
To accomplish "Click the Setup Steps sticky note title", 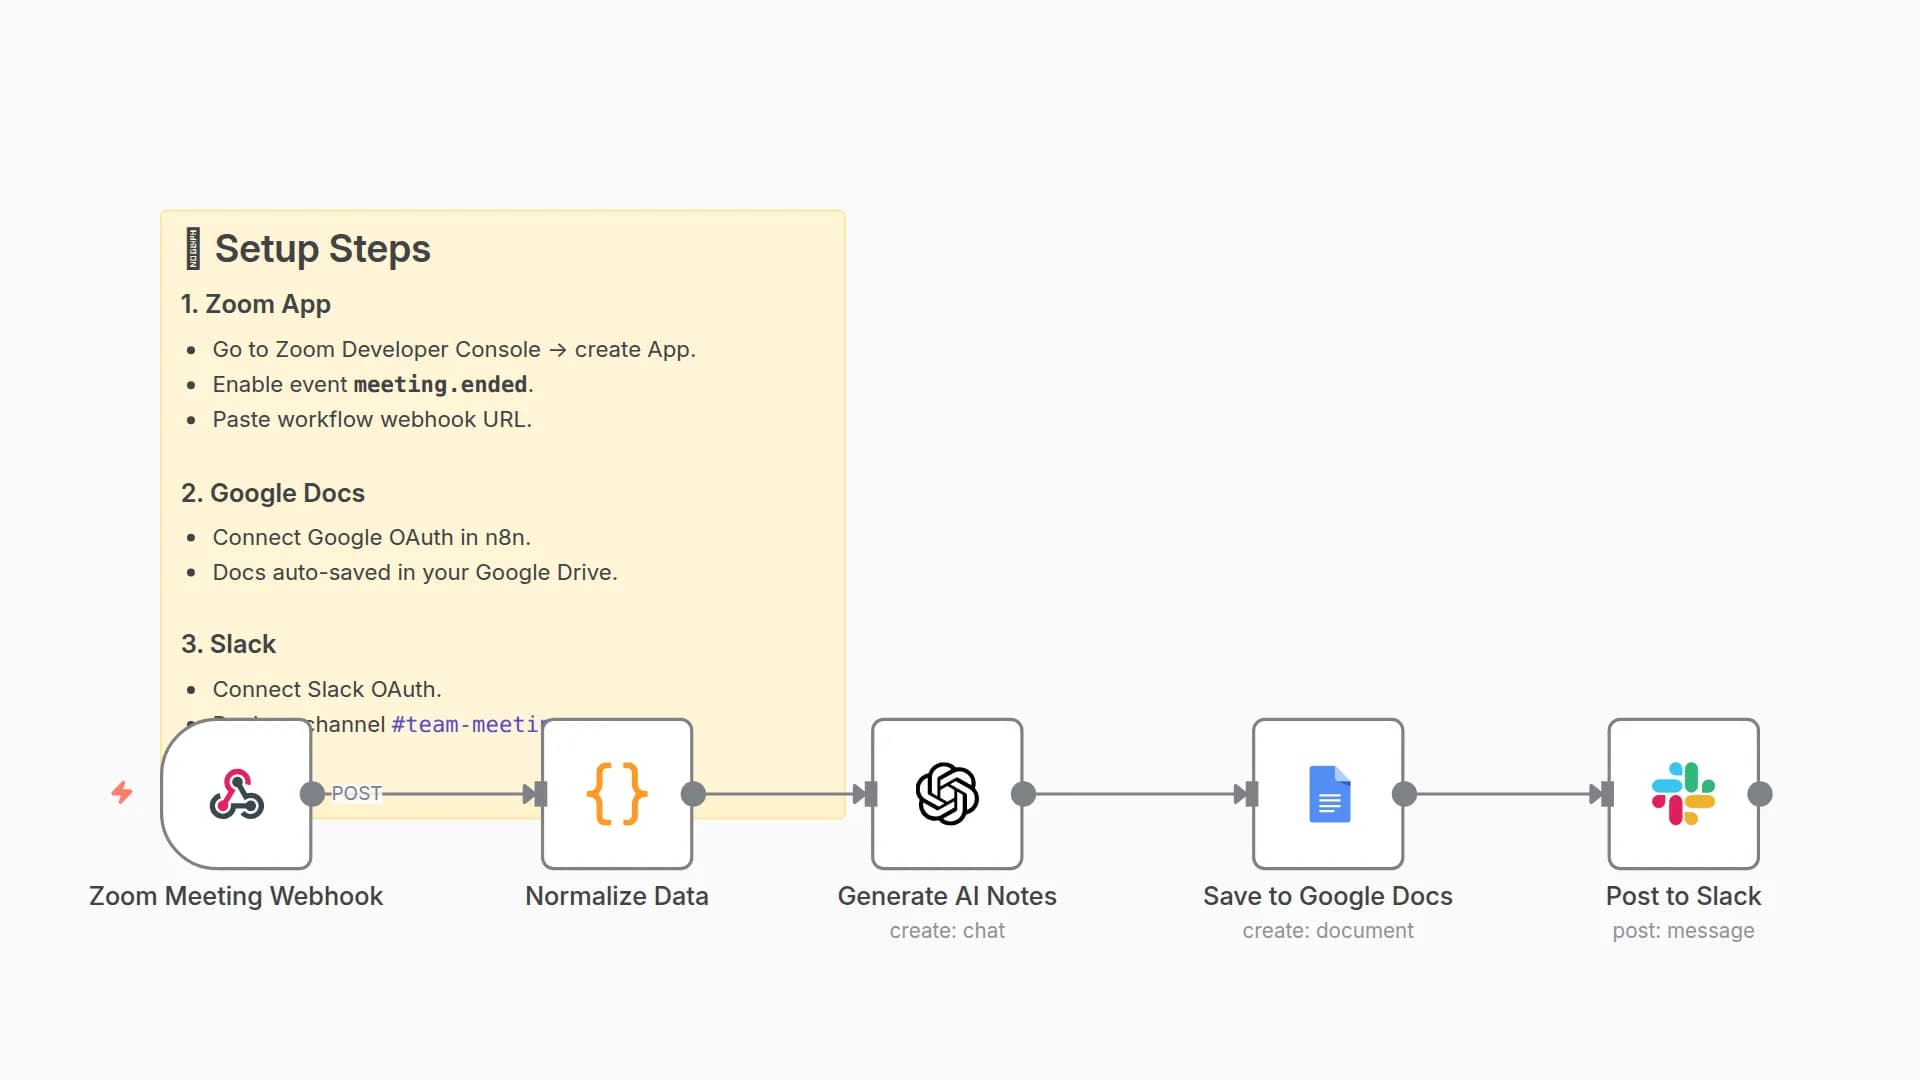I will pyautogui.click(x=322, y=249).
